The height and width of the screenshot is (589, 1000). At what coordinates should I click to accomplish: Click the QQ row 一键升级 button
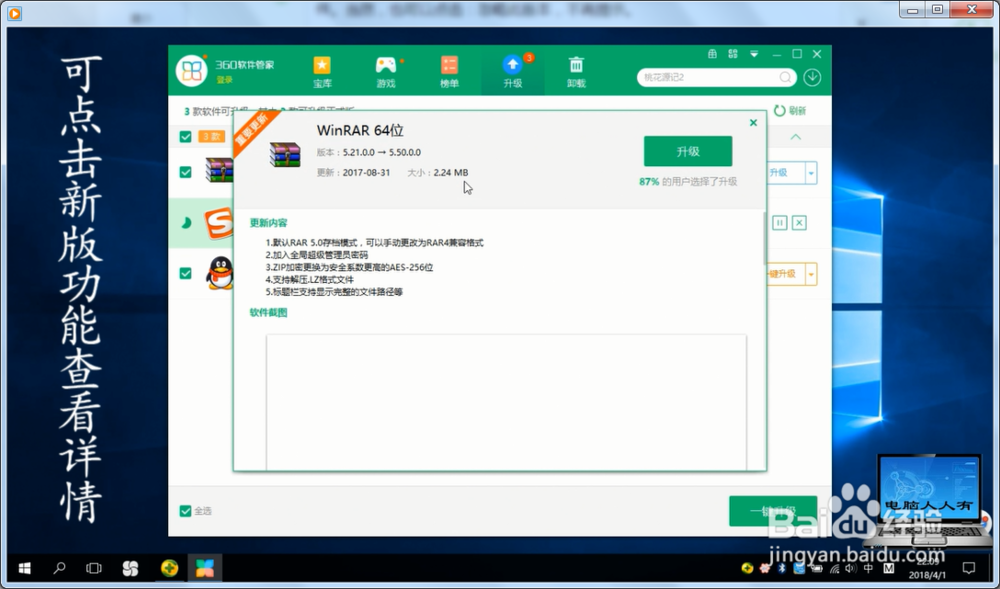[x=785, y=274]
